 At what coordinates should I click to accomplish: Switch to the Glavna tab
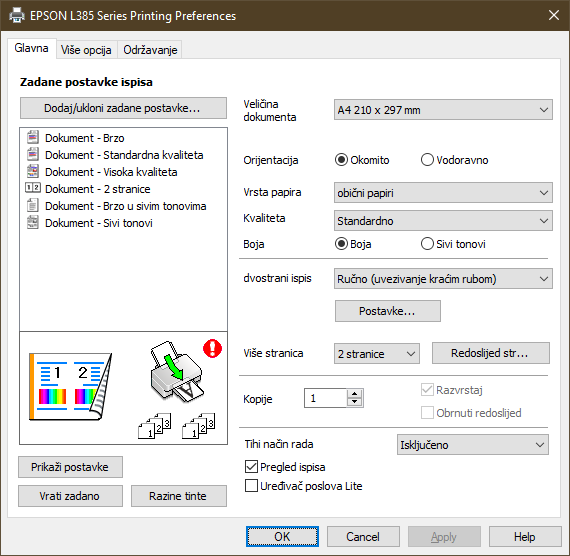pos(31,48)
